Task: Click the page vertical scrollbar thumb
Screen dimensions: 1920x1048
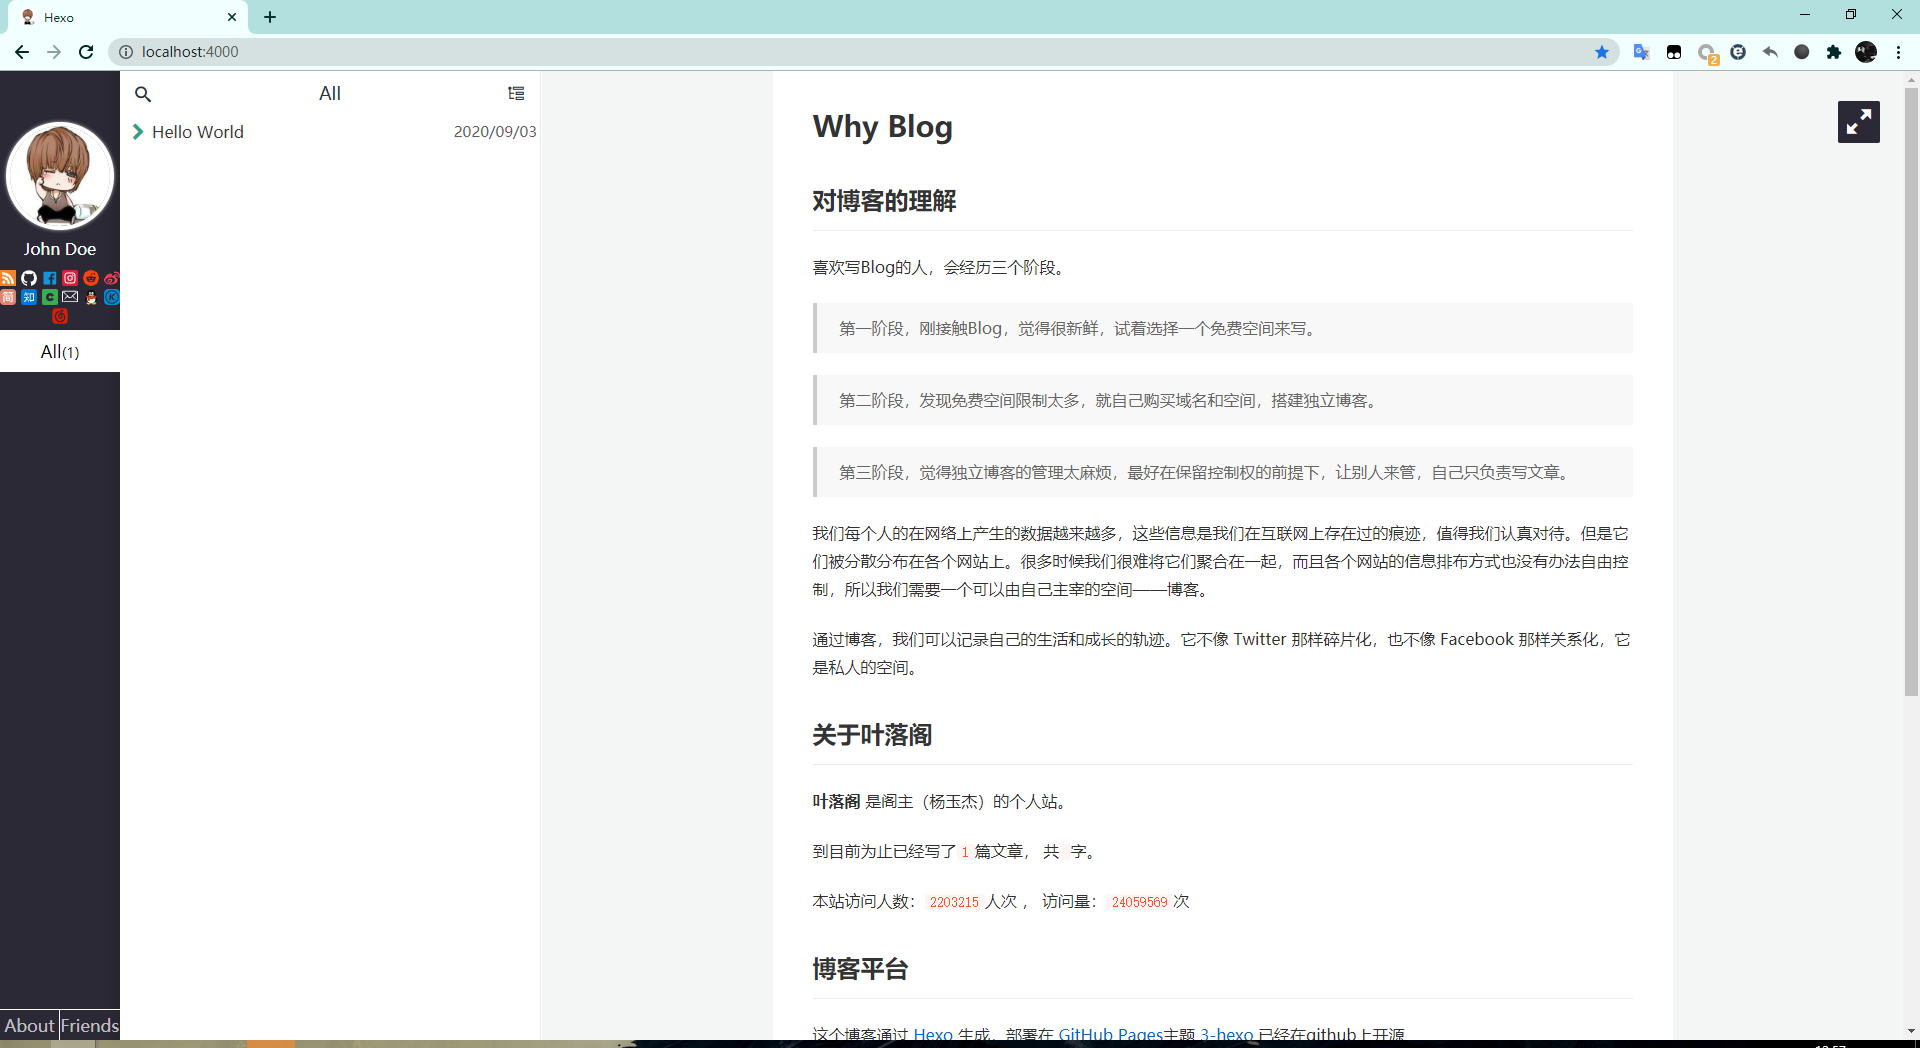Action: coord(1911,390)
